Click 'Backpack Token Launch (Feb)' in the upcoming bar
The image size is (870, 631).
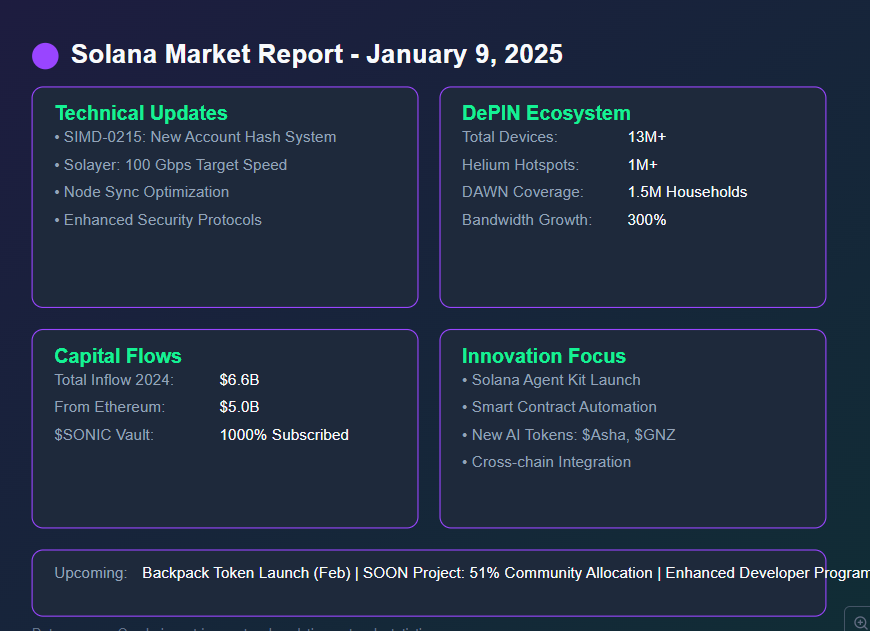click(x=246, y=573)
